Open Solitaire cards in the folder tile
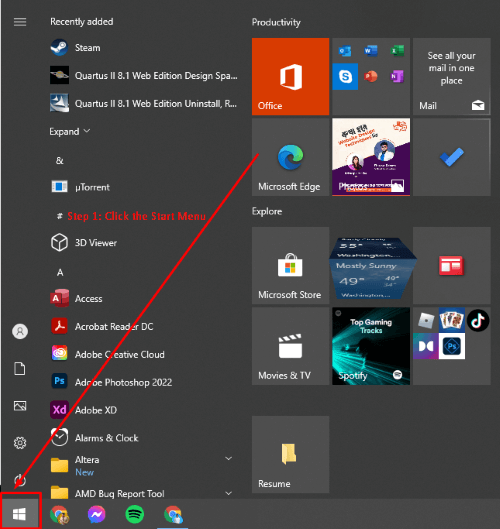Screen dimensions: 500x529 click(452, 320)
